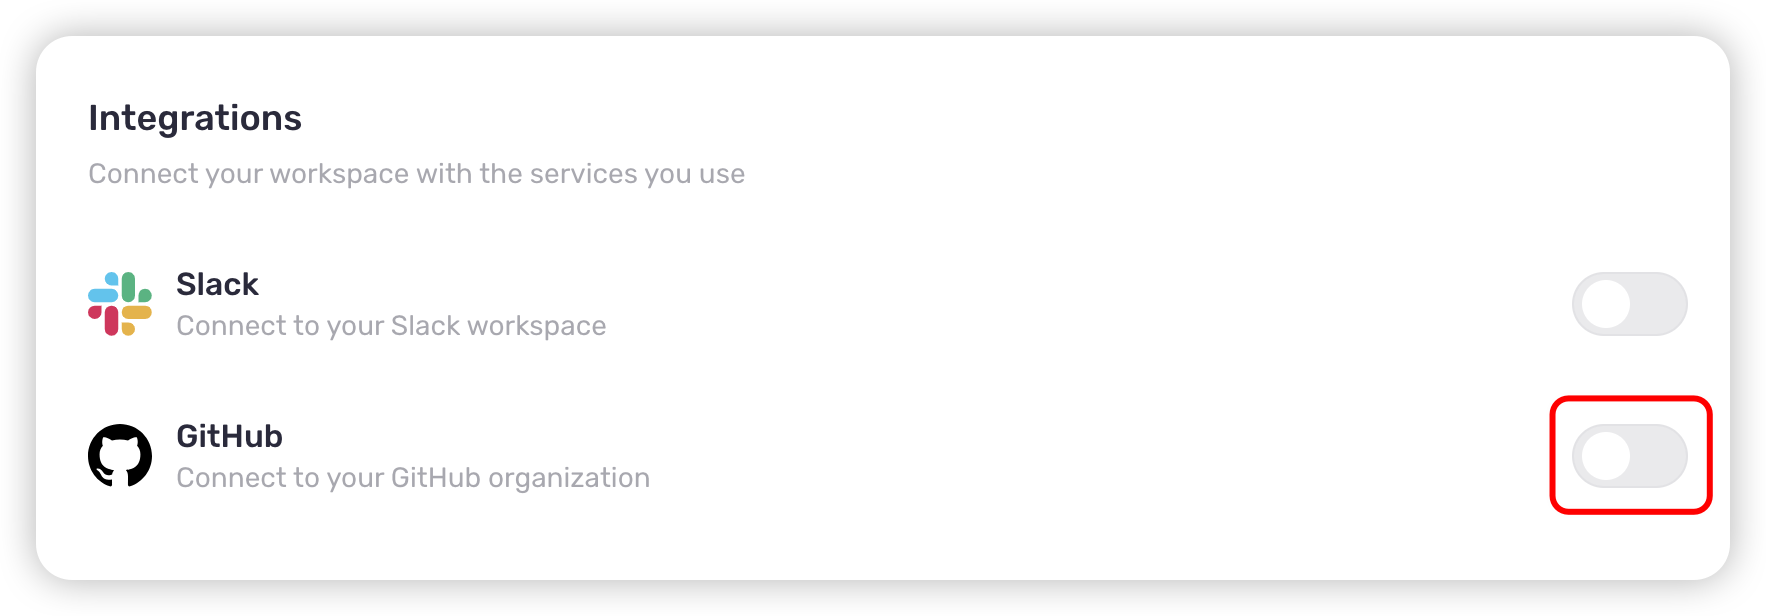Click "Connect to your GitHub organization" description

point(413,478)
